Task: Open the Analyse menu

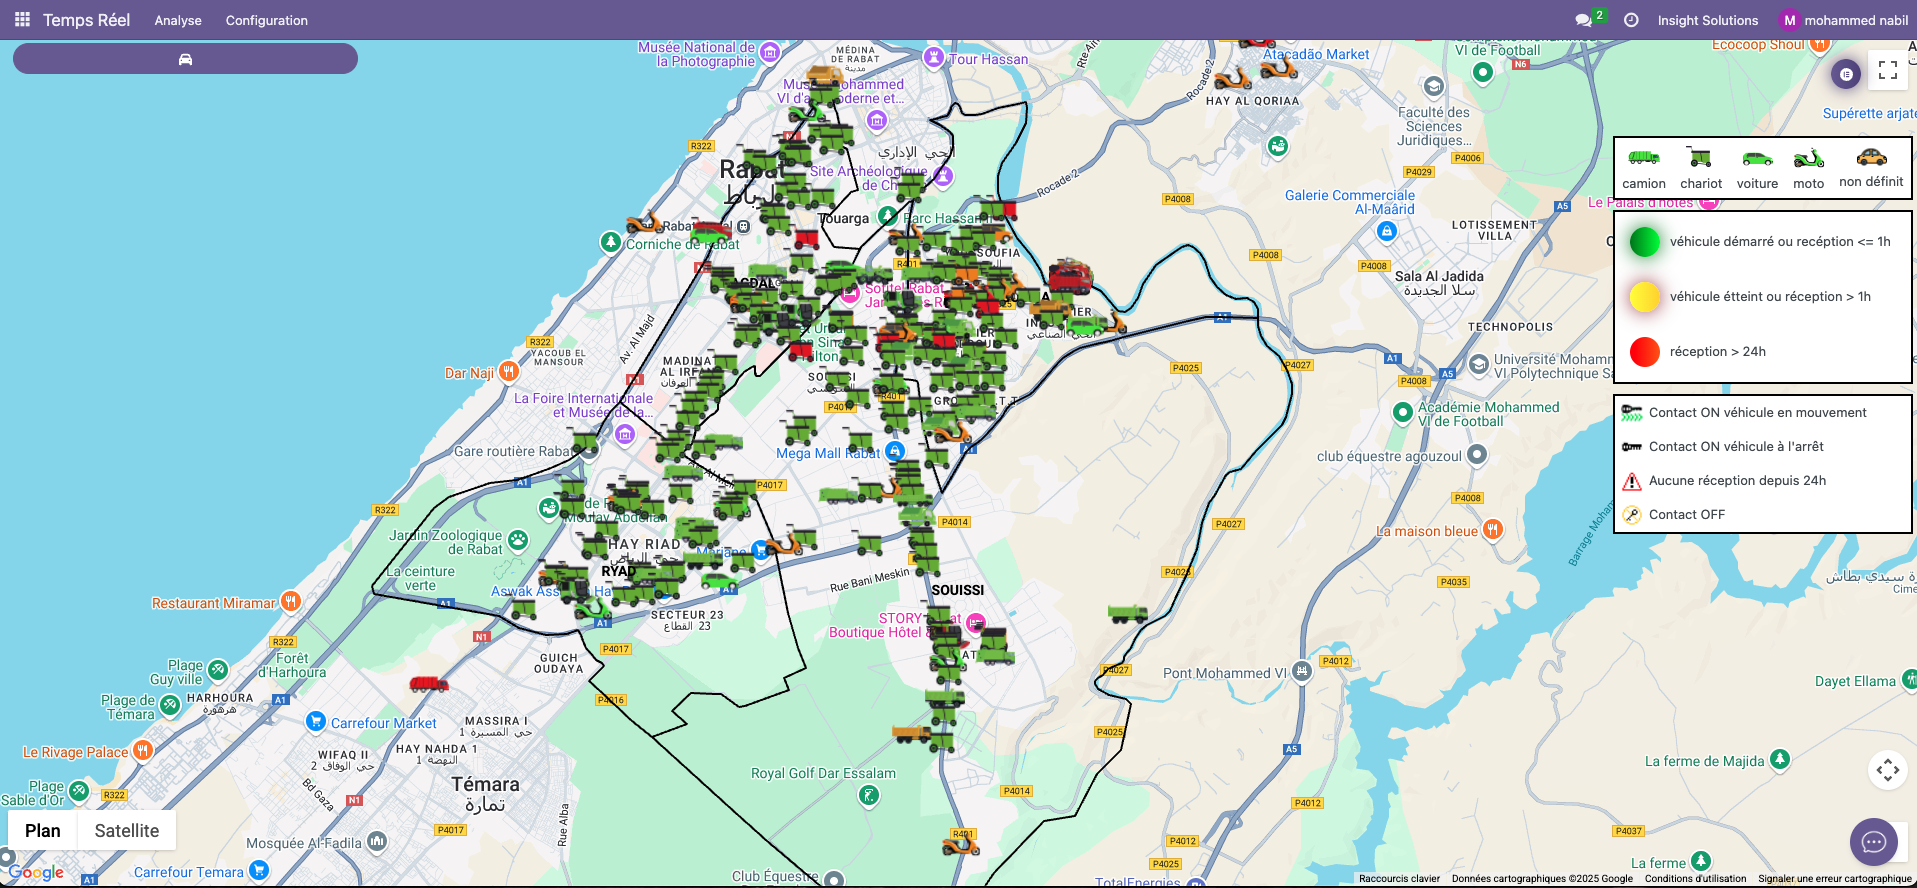Action: (178, 21)
